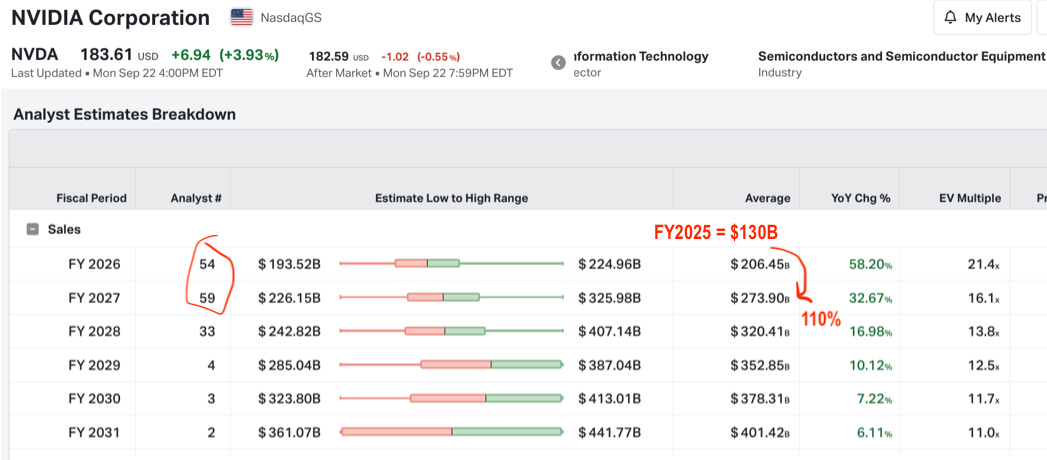Click the Analyst # column header
Viewport: 1047px width, 460px height.
click(196, 198)
